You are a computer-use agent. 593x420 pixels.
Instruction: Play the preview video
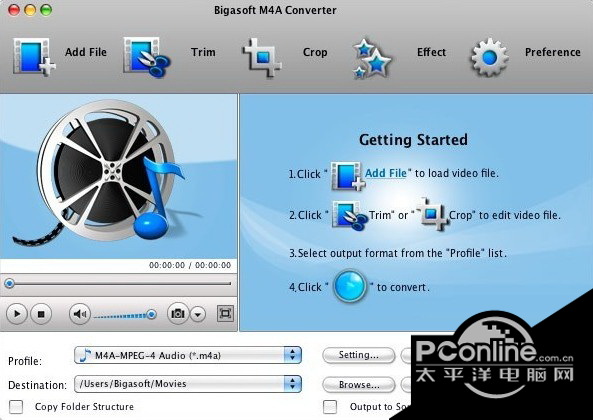click(x=17, y=314)
